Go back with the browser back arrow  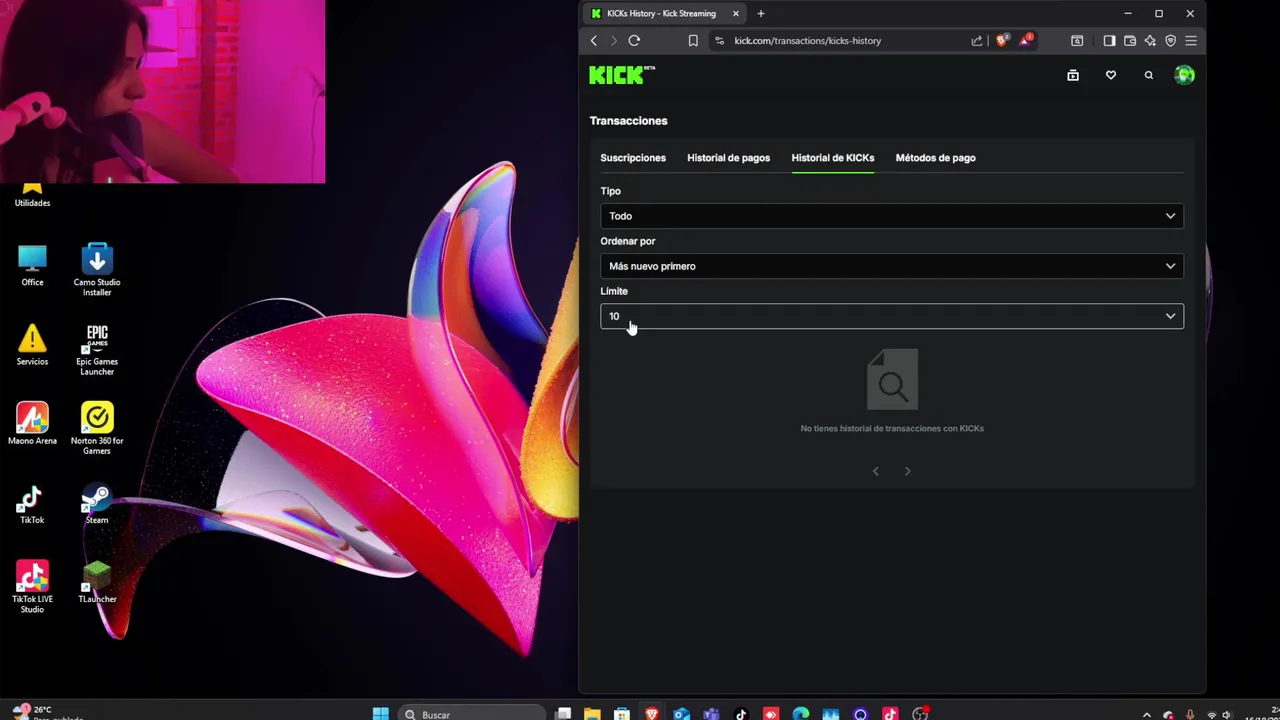[594, 41]
